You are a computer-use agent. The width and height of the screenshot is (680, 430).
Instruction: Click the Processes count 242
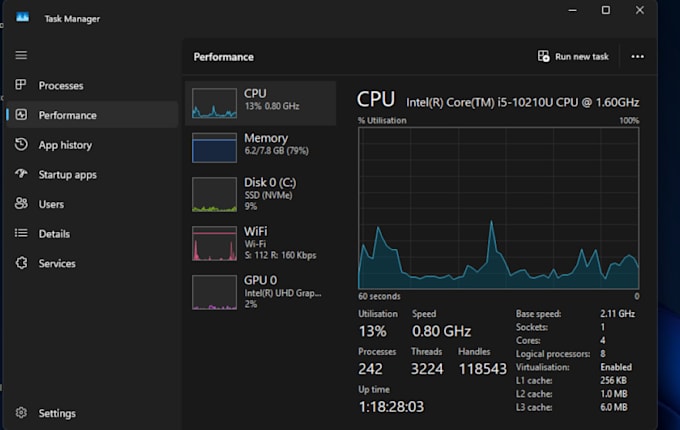coord(370,369)
